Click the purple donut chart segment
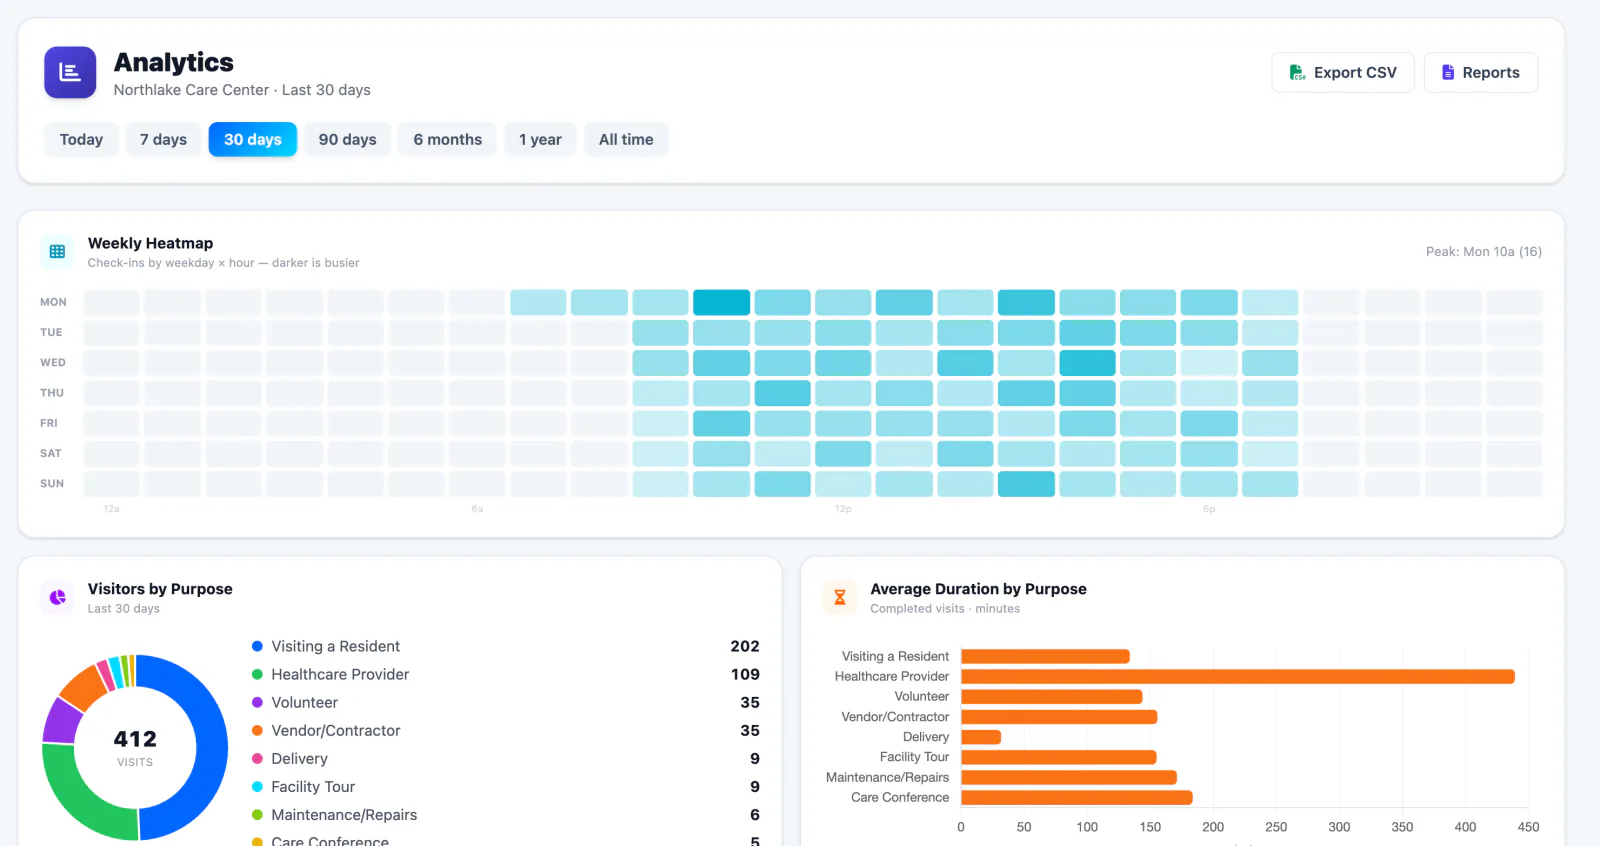Viewport: 1600px width, 846px height. click(x=62, y=720)
